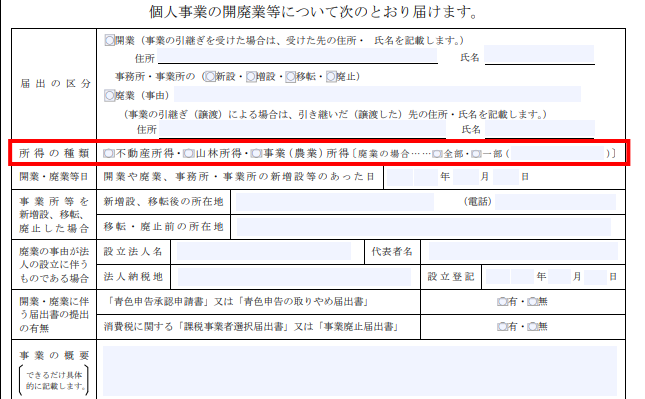This screenshot has height=399, width=645.
Task: Click the 日 field in 設立登記 row
Action: pos(595,277)
